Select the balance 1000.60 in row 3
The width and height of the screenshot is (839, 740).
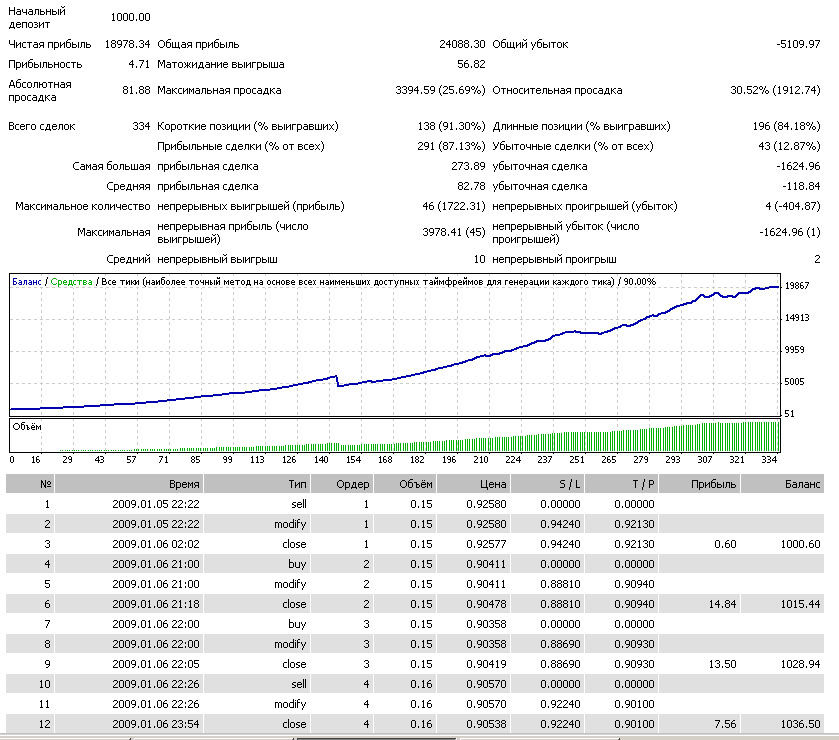click(800, 544)
